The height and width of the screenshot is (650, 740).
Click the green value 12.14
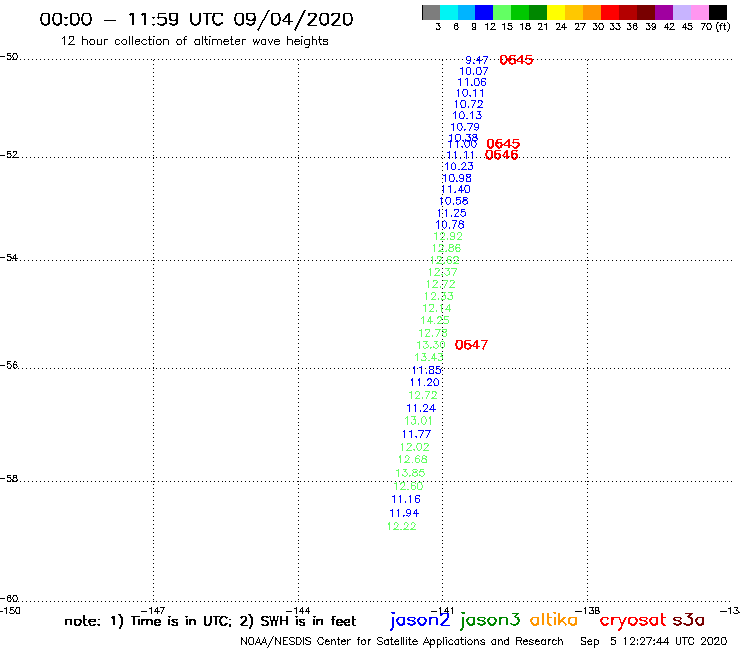pyautogui.click(x=437, y=308)
